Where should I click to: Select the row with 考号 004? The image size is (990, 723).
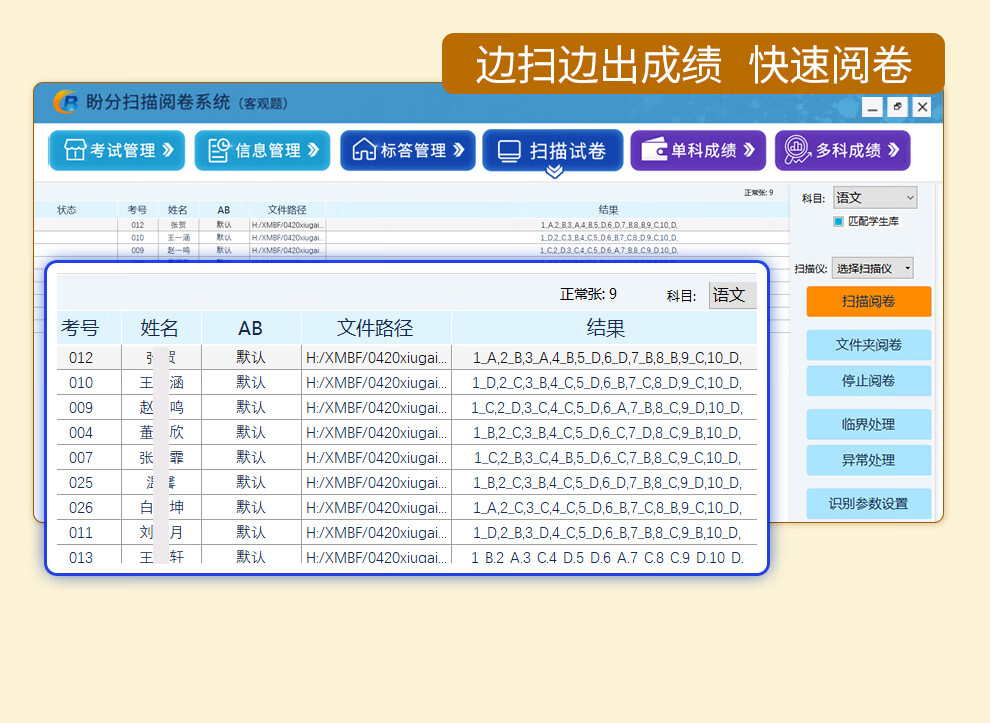407,433
